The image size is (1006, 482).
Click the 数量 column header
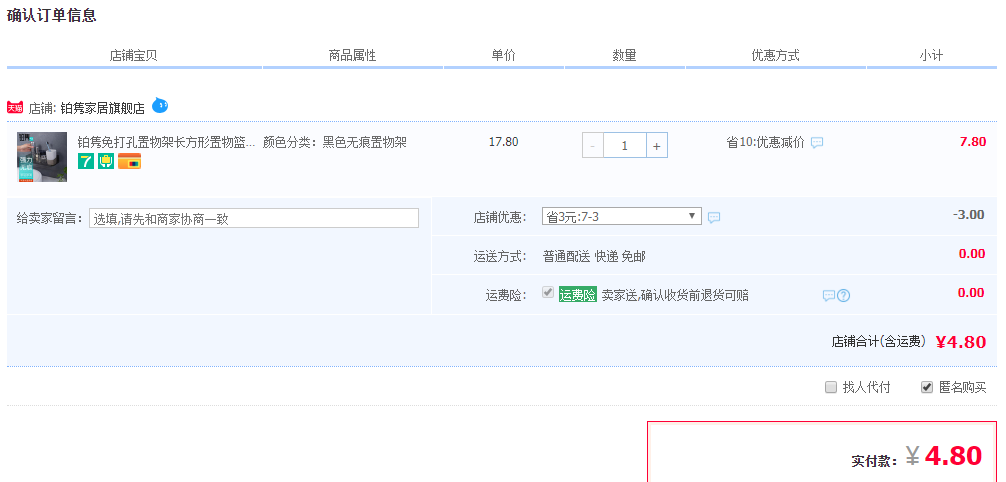pos(624,55)
